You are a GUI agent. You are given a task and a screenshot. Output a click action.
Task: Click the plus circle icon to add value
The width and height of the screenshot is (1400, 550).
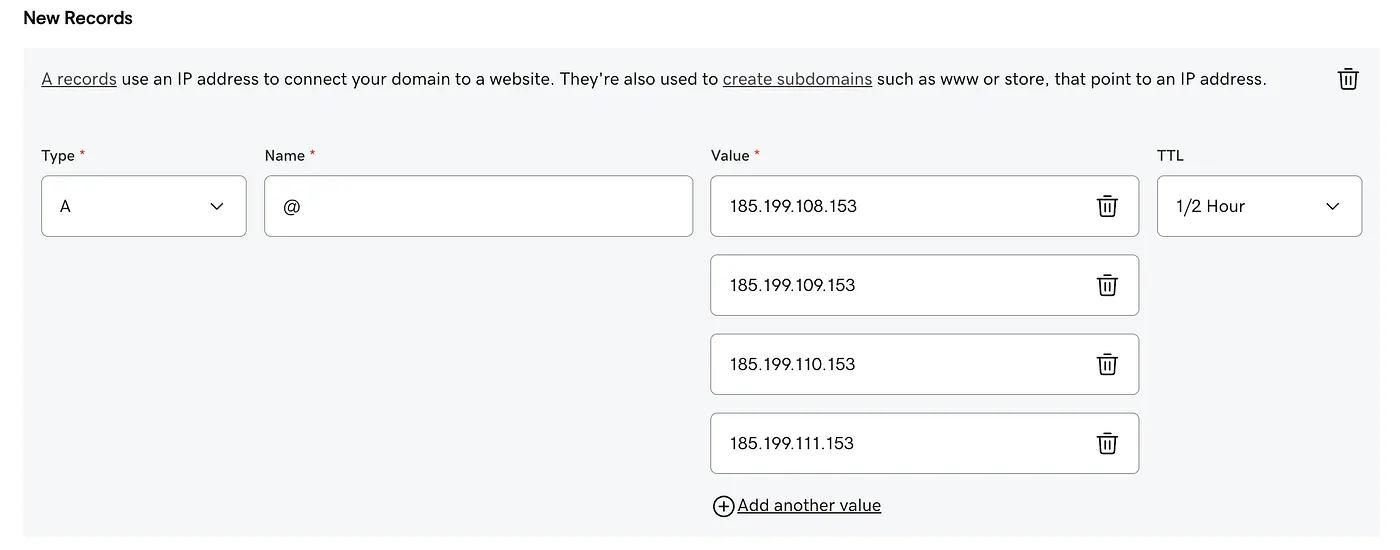click(723, 506)
